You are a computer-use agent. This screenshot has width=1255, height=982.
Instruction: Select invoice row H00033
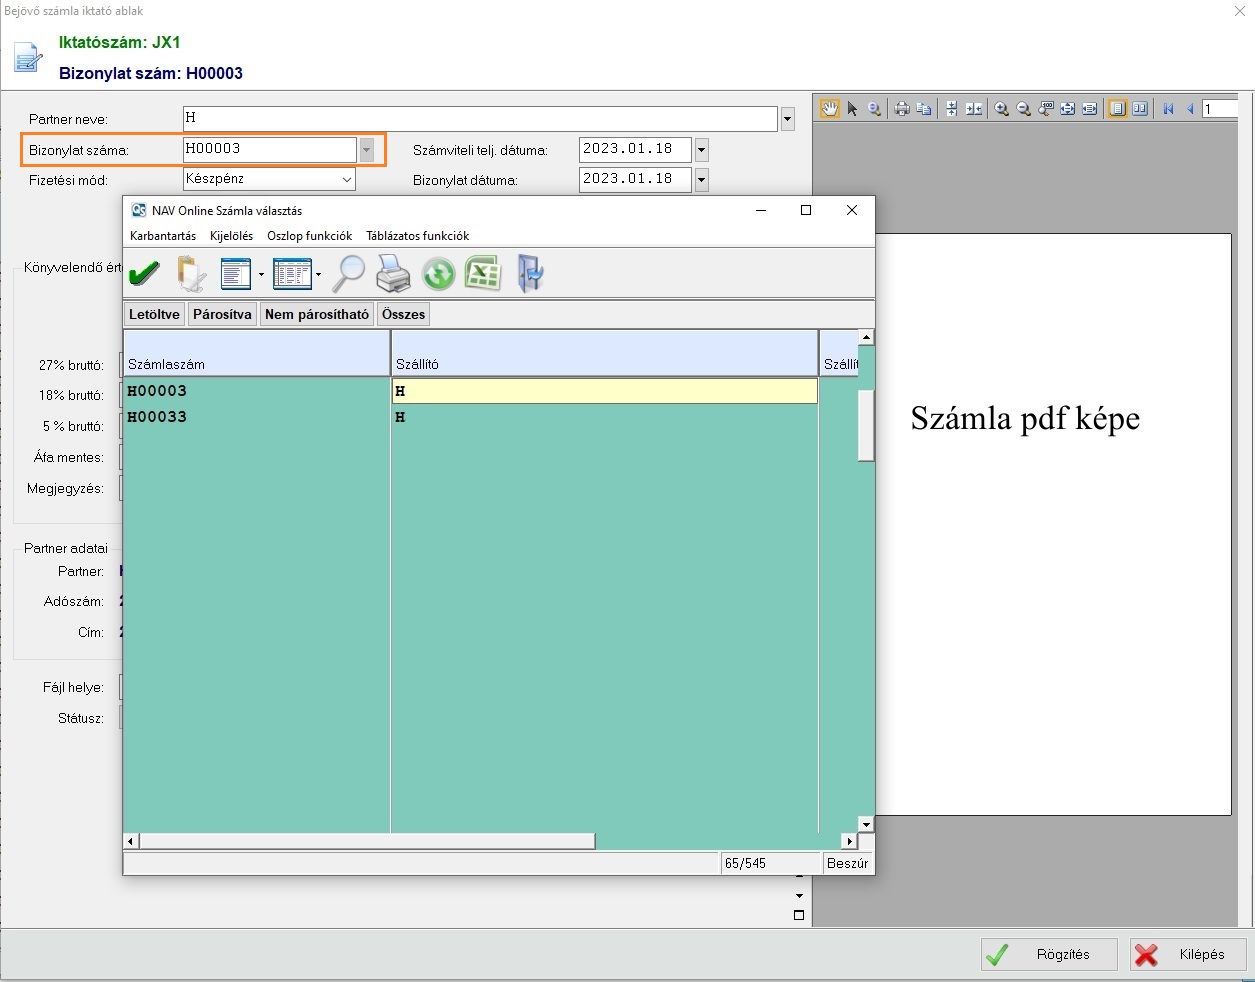(157, 417)
